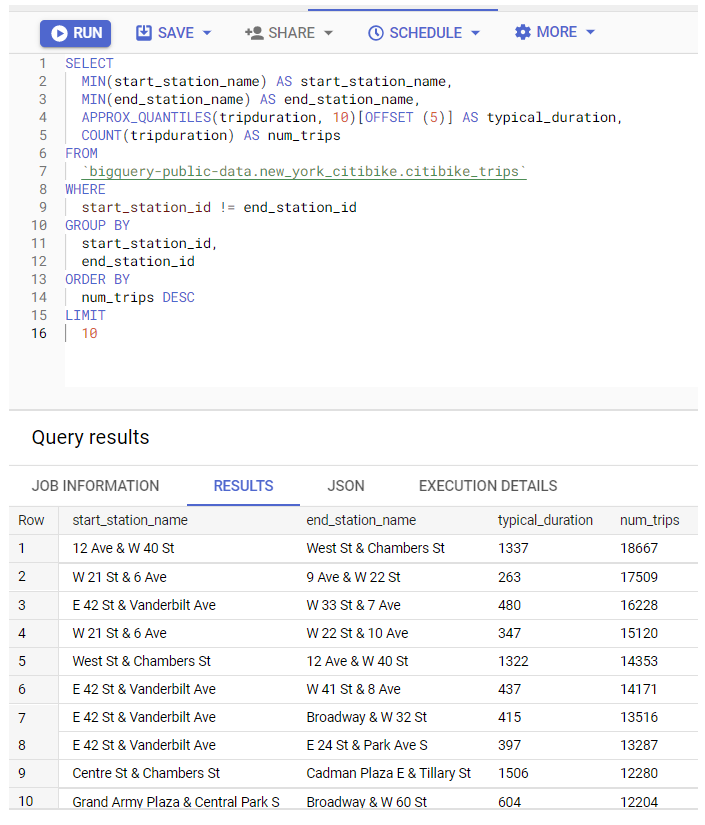Viewport: 705px width, 825px height.
Task: Click the duration value 480
Action: click(509, 605)
